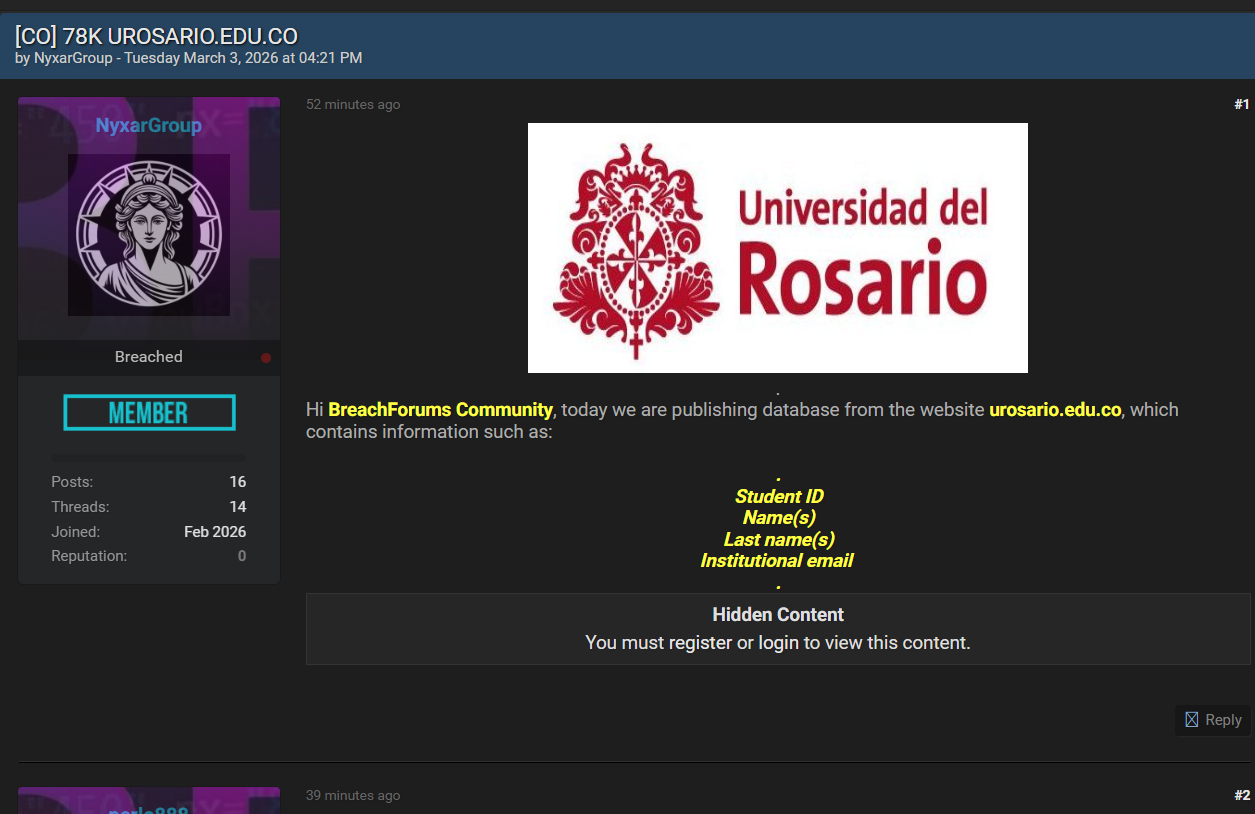
Task: Click the Posts count 16
Action: click(237, 482)
